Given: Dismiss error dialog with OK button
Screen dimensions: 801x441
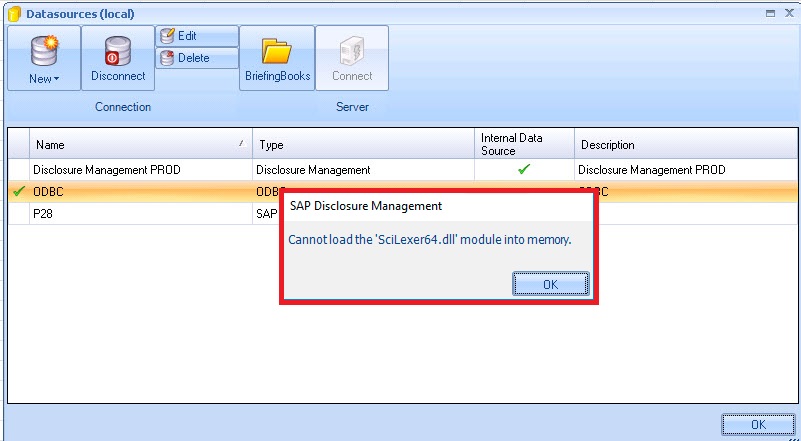Looking at the screenshot, I should click(551, 284).
